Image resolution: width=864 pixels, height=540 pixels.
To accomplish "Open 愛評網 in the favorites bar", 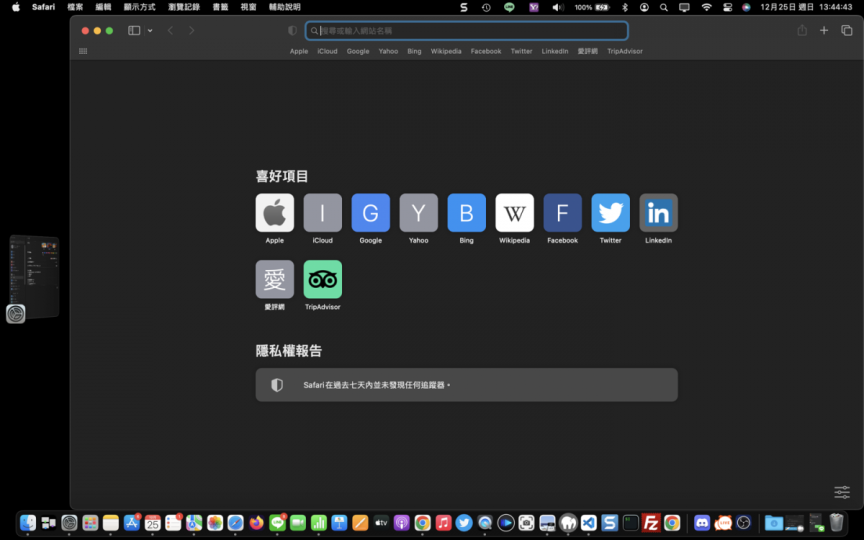I will tap(587, 51).
